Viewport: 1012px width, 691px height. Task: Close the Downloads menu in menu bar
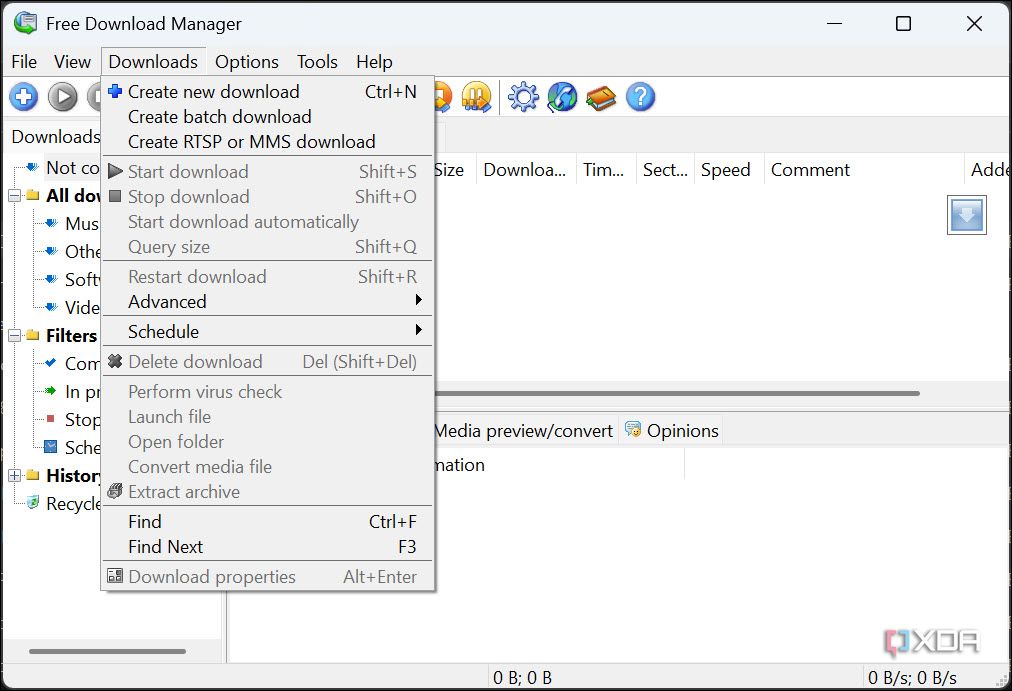point(153,62)
